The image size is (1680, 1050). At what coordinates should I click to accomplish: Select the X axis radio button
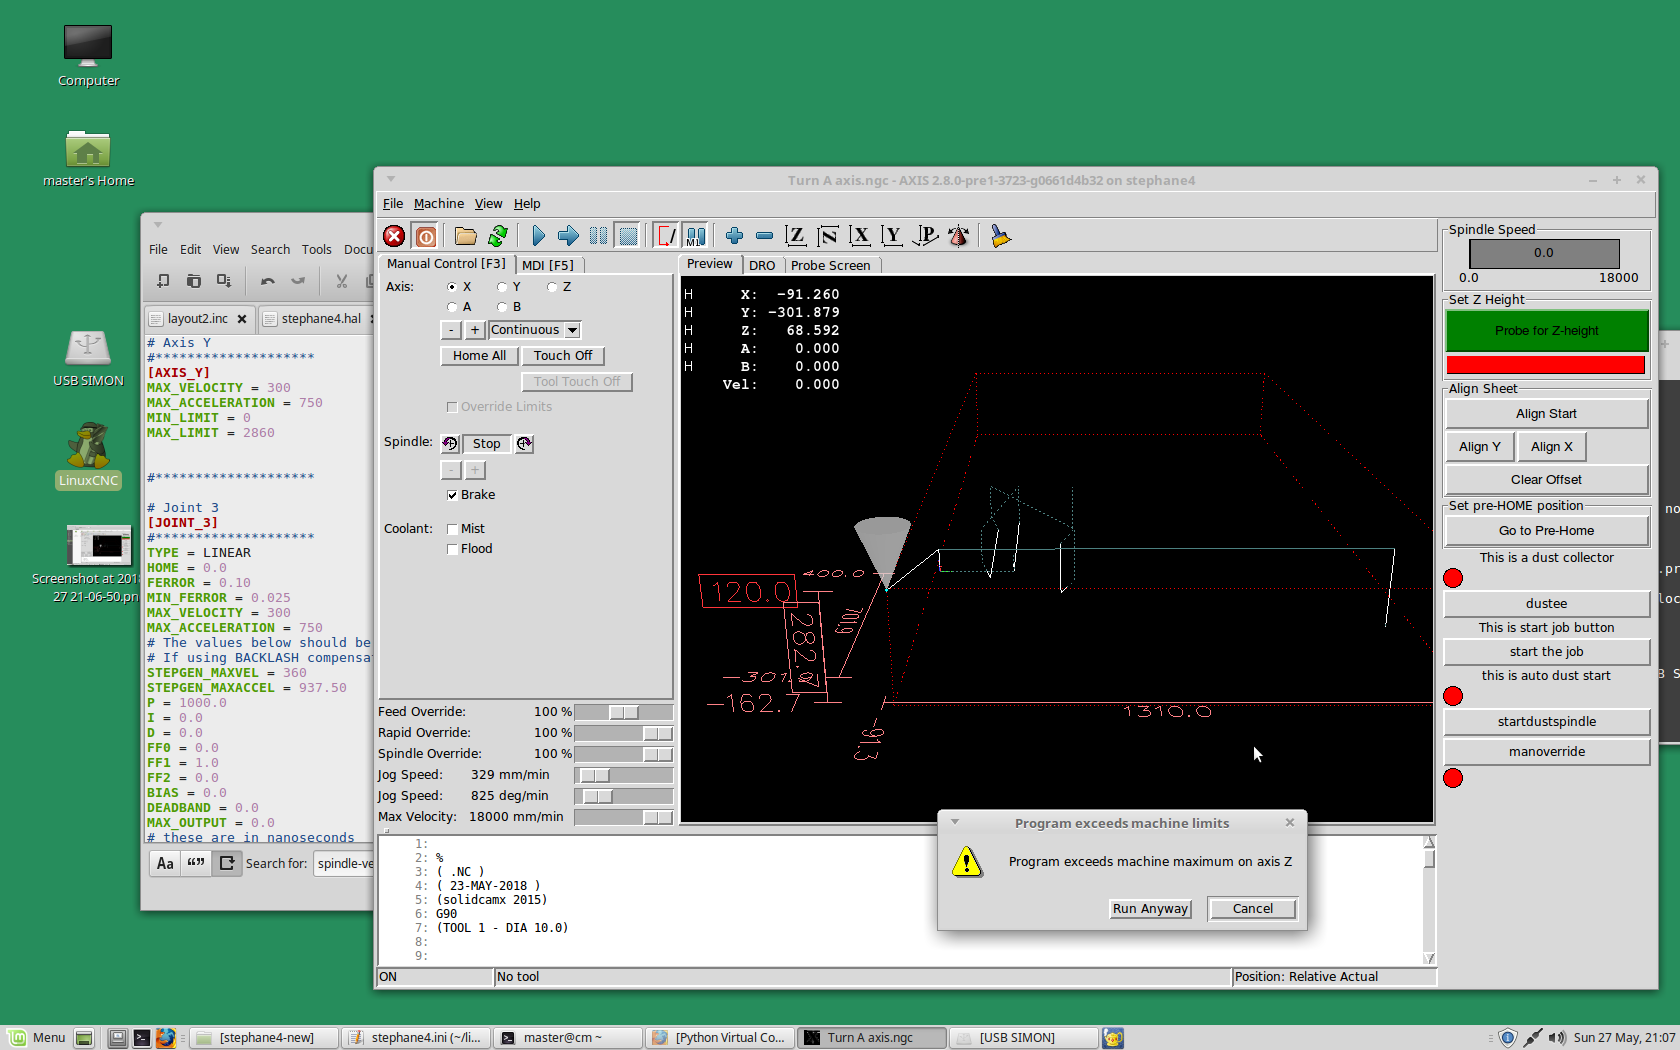click(x=452, y=287)
